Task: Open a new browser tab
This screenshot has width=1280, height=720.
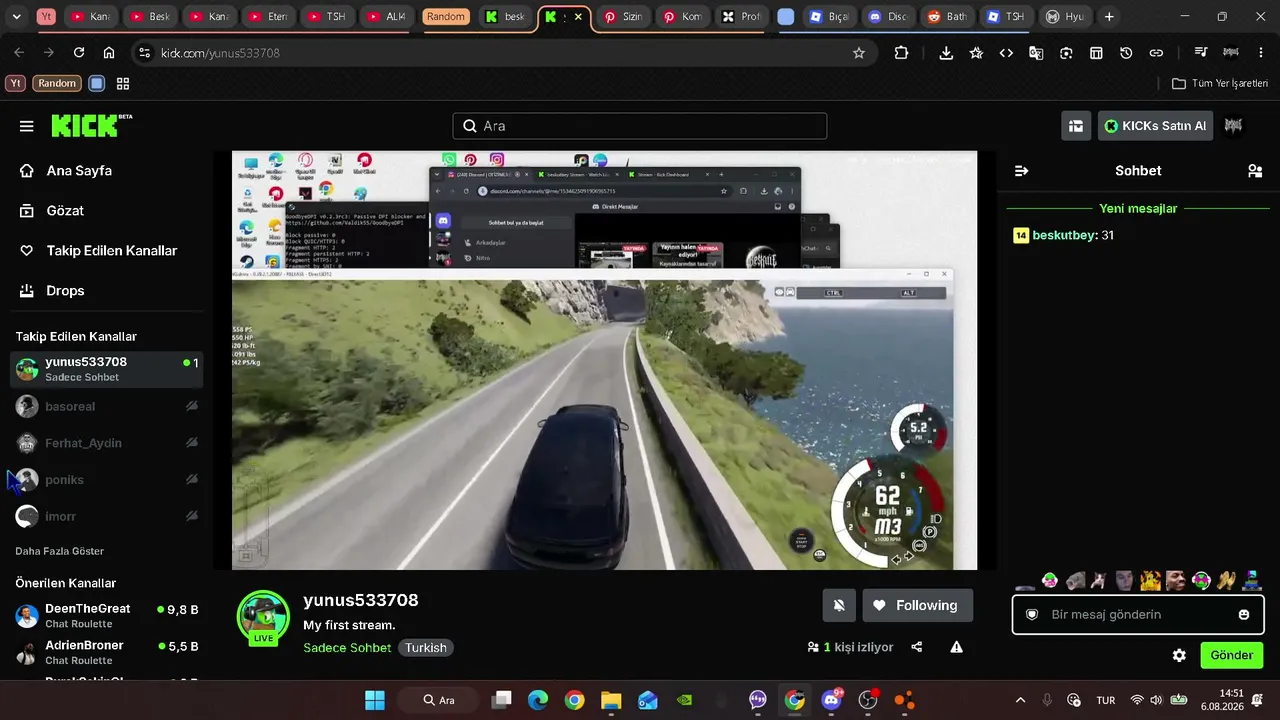Action: [x=1109, y=17]
